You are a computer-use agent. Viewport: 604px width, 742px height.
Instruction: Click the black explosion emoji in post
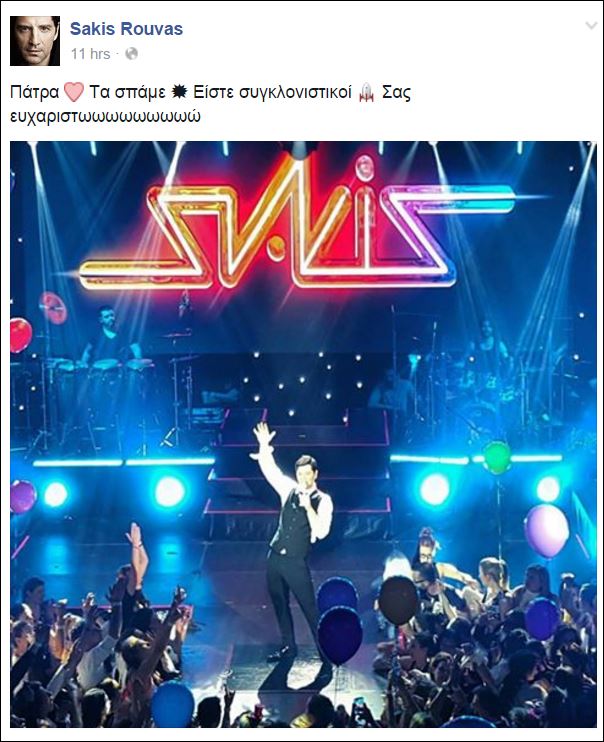[179, 91]
